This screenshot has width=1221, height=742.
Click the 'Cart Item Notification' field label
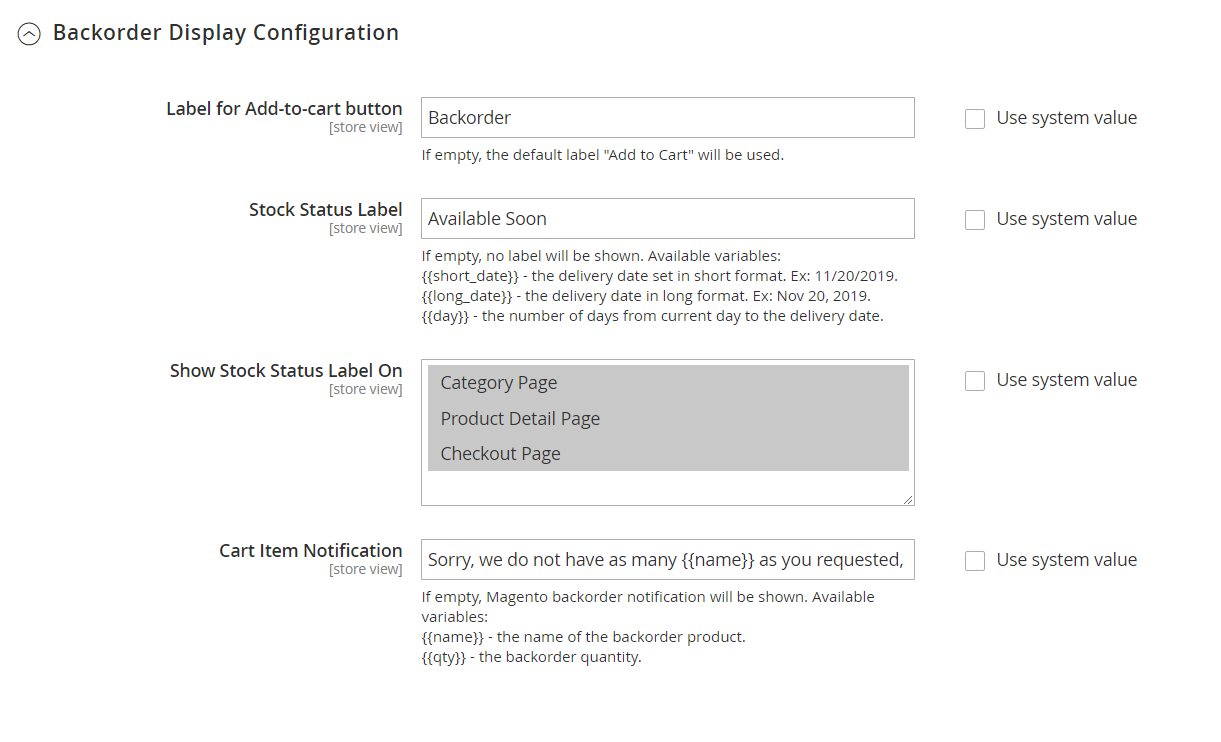point(310,551)
